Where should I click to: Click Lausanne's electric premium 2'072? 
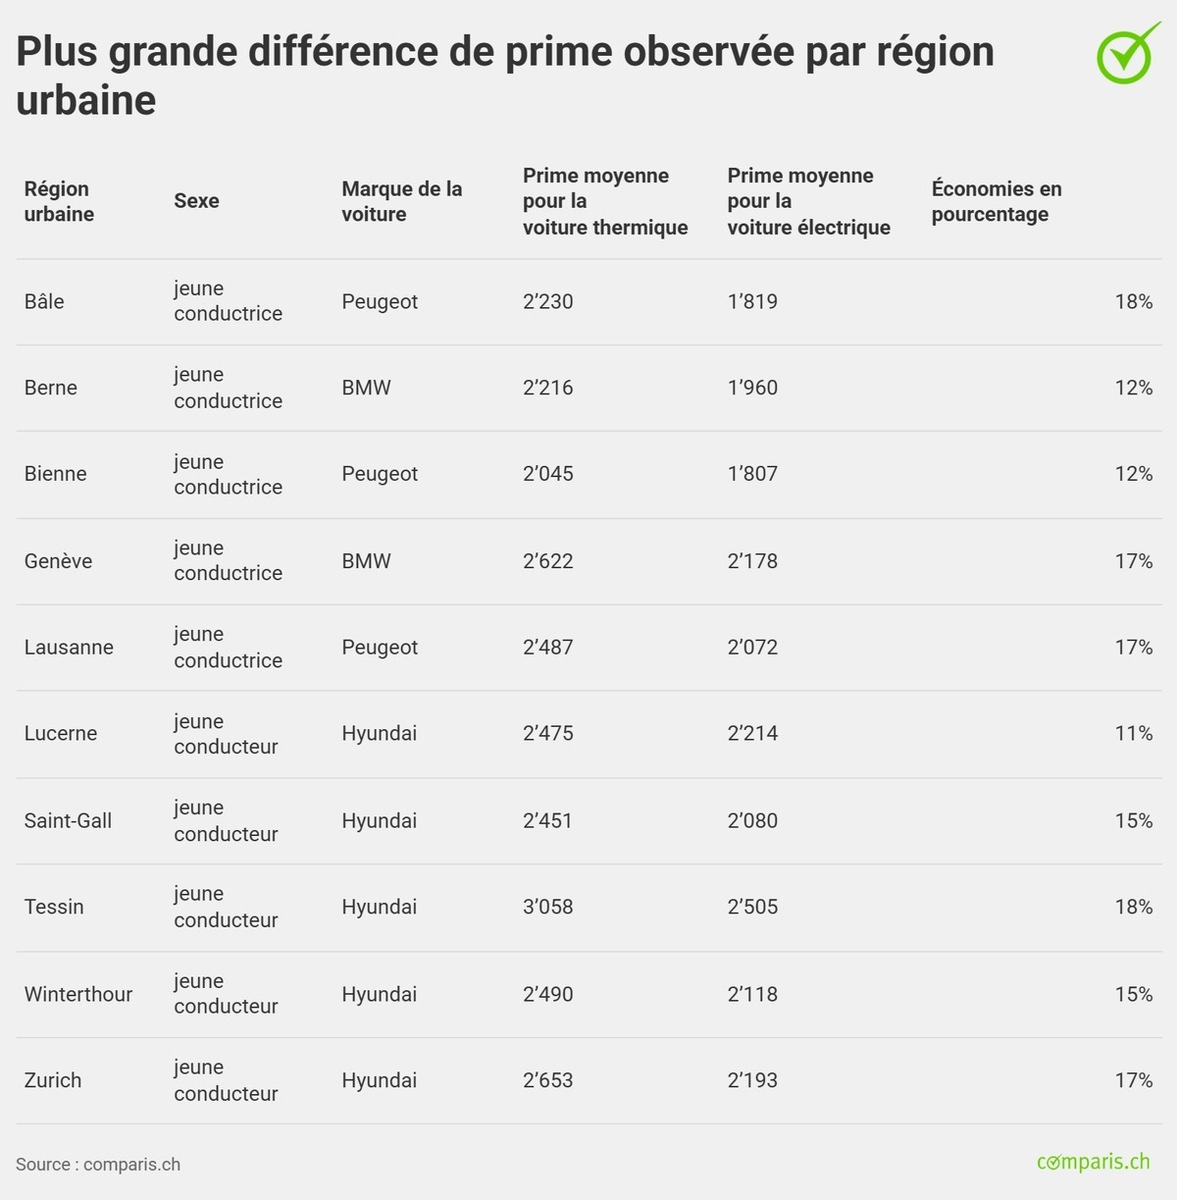pos(752,647)
